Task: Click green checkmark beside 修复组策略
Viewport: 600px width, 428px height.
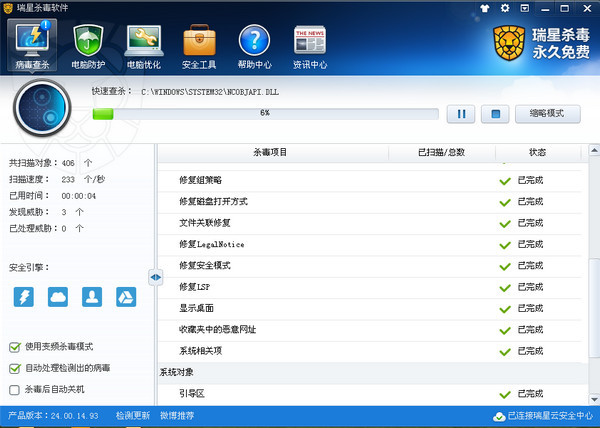Action: coord(505,181)
